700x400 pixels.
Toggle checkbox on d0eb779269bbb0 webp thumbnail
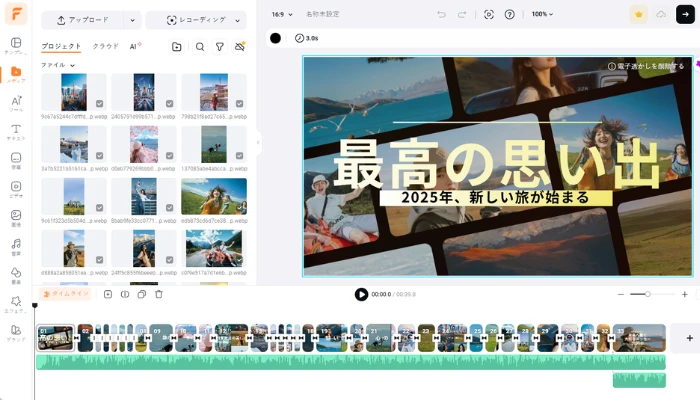click(170, 156)
